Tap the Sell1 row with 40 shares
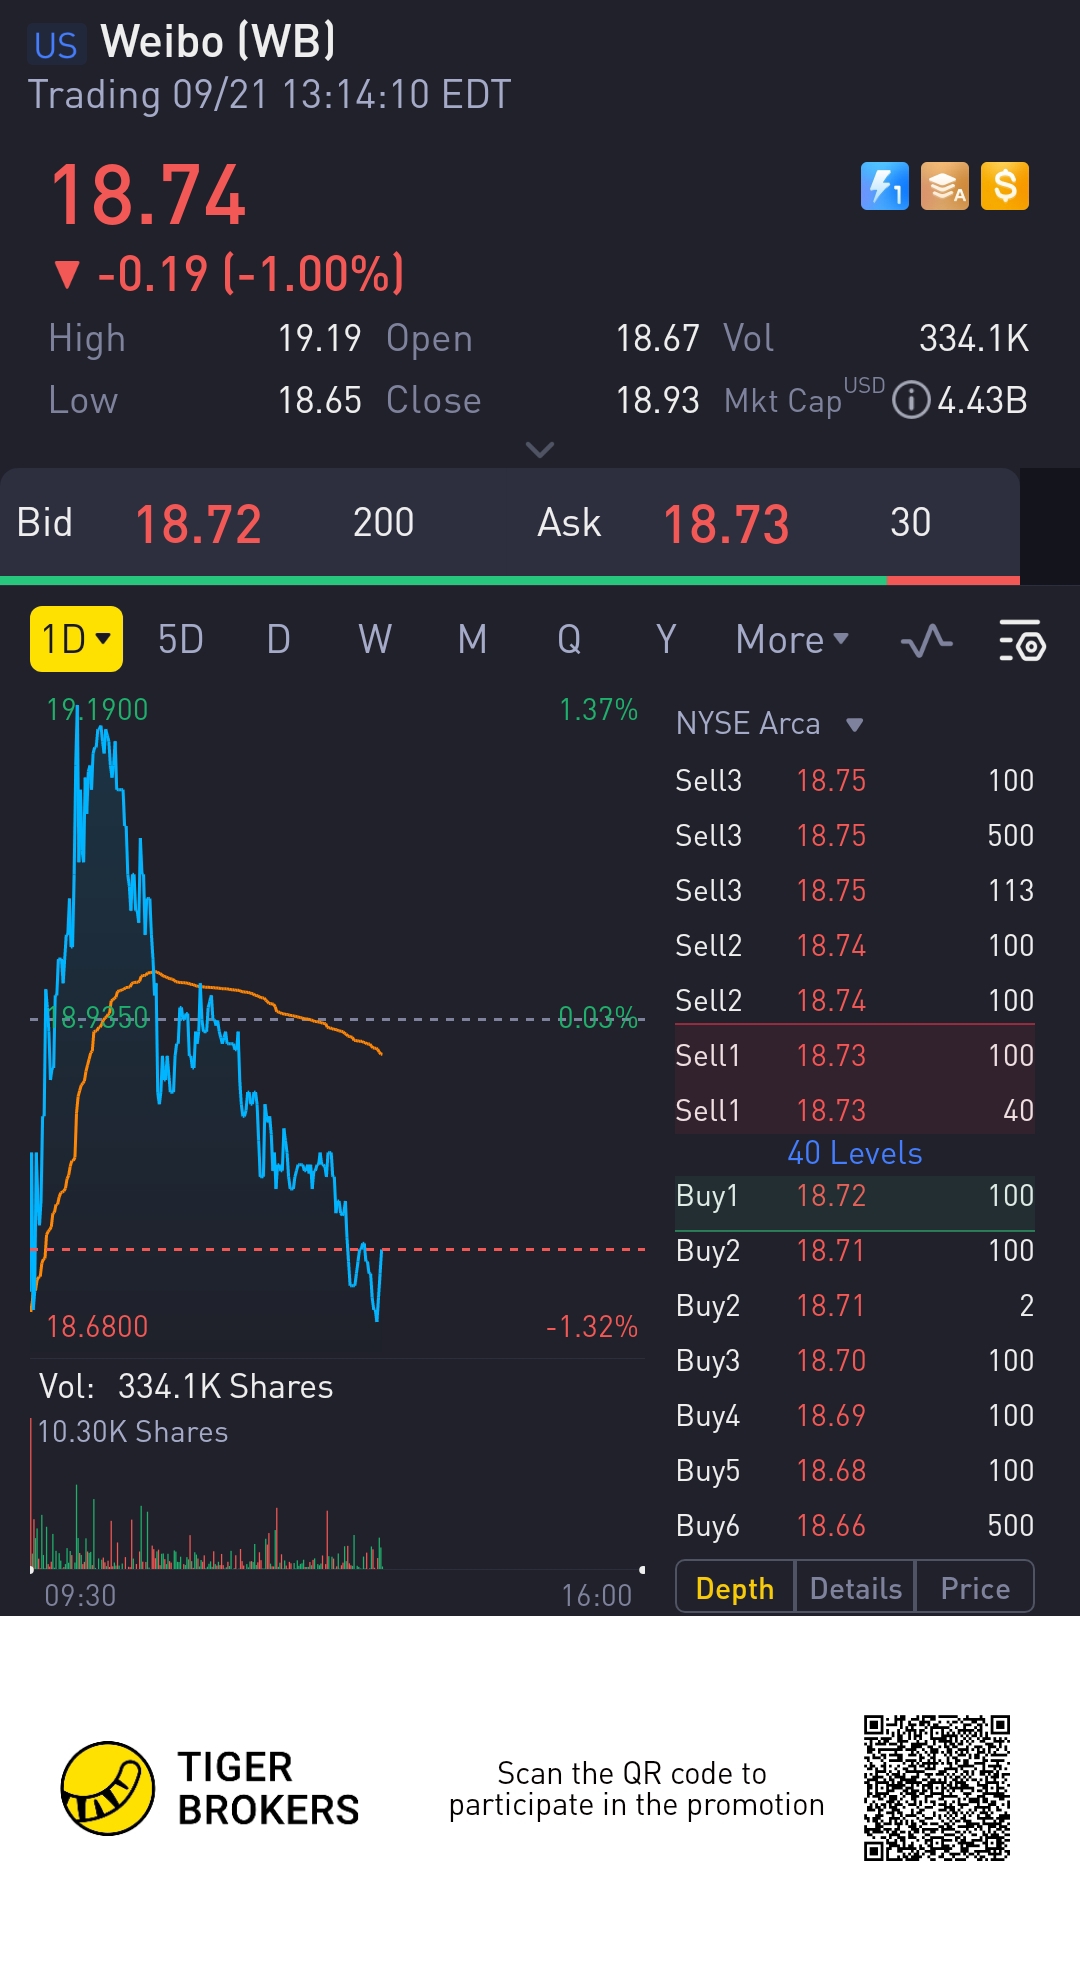 click(x=855, y=1110)
